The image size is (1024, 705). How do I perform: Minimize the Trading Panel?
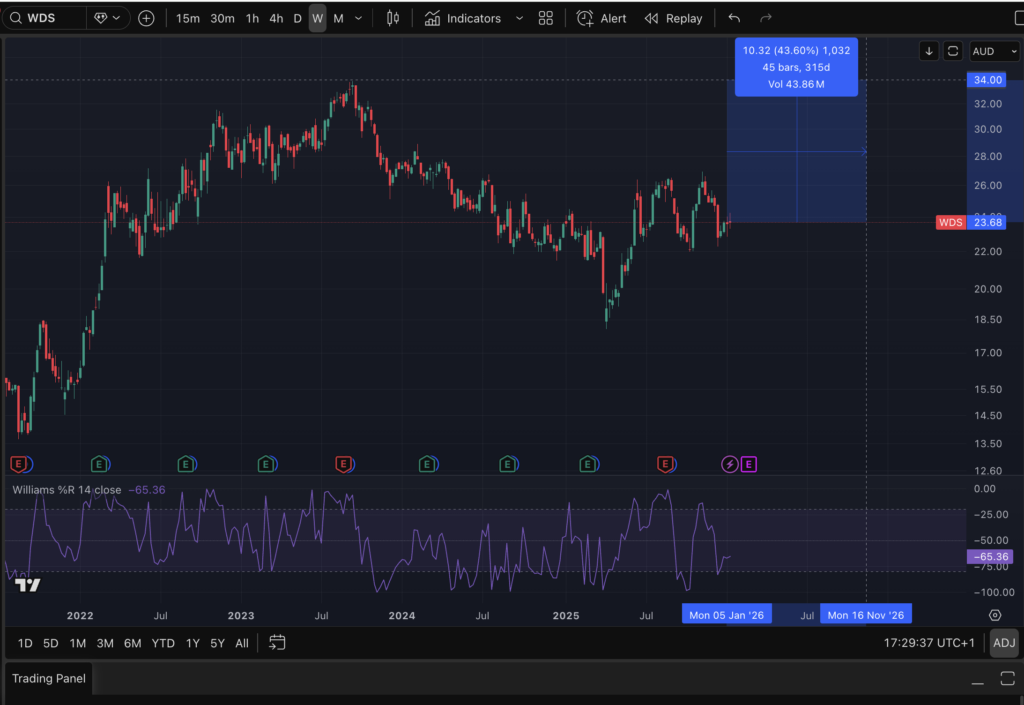click(978, 680)
